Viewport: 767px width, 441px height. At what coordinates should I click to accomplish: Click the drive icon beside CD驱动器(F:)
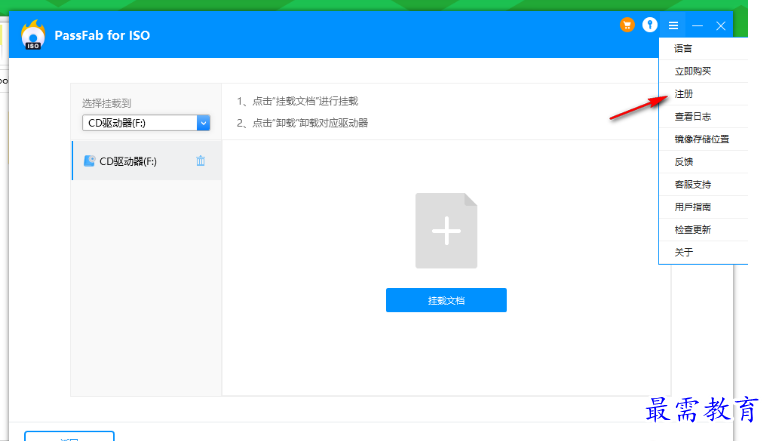[x=89, y=161]
